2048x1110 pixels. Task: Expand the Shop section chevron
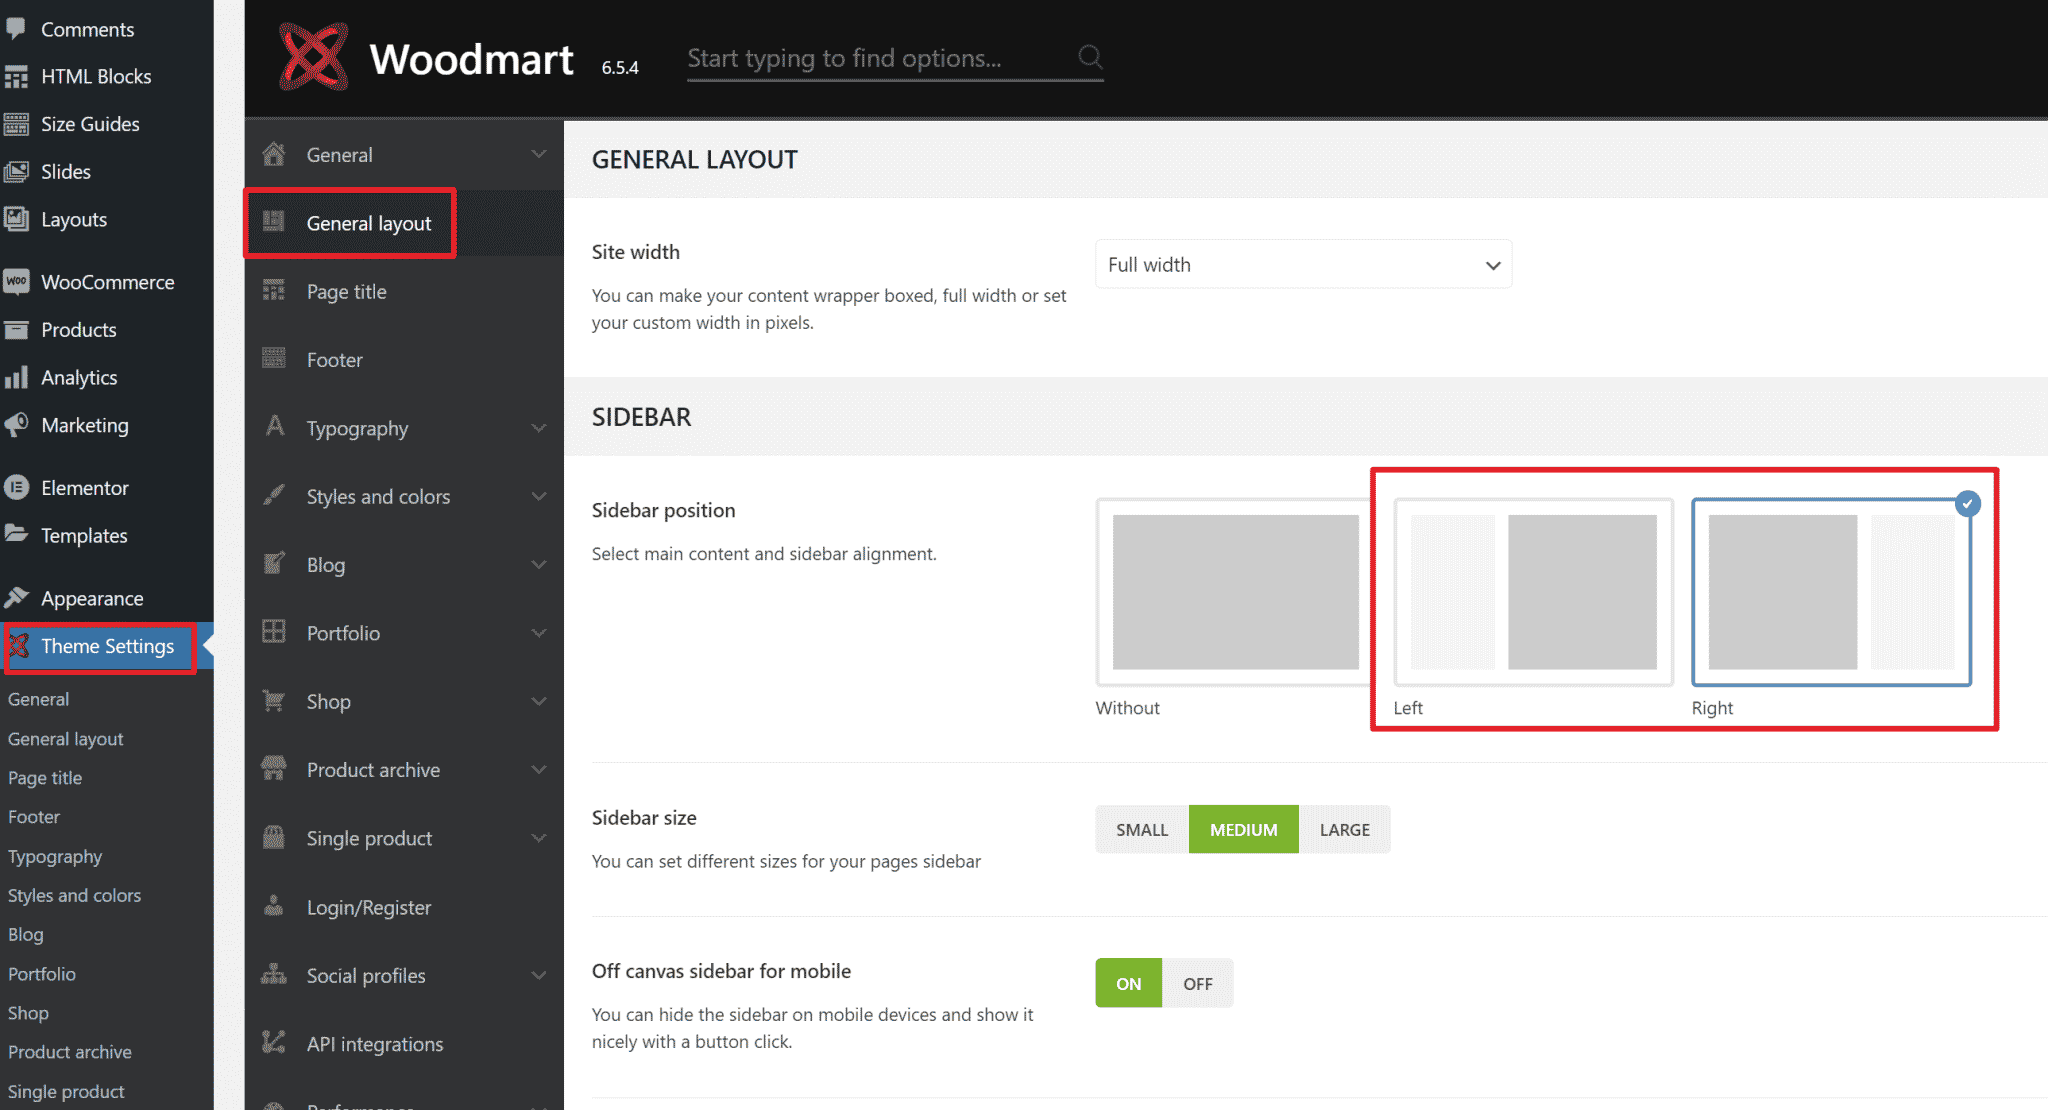tap(539, 701)
